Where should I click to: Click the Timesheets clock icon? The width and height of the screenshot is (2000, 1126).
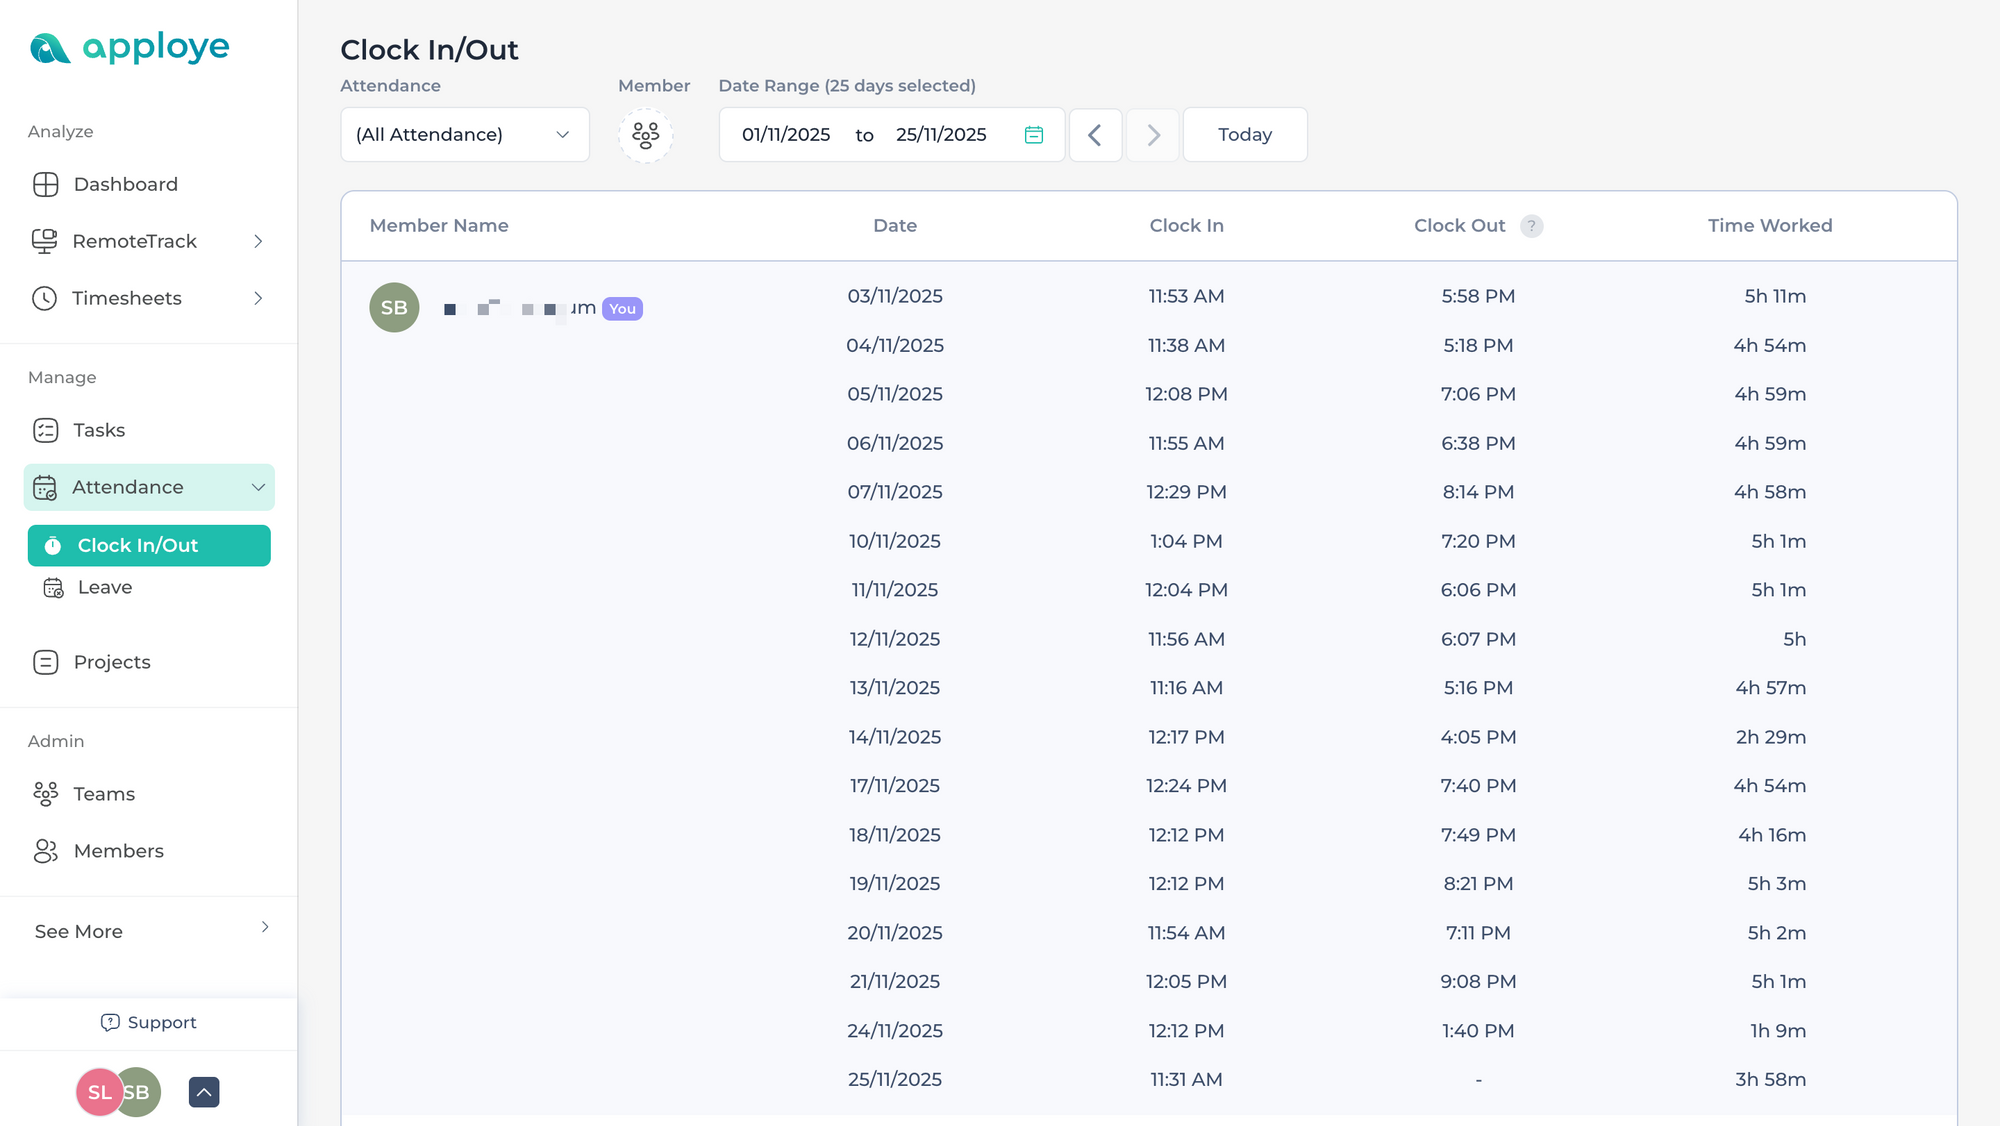tap(45, 298)
